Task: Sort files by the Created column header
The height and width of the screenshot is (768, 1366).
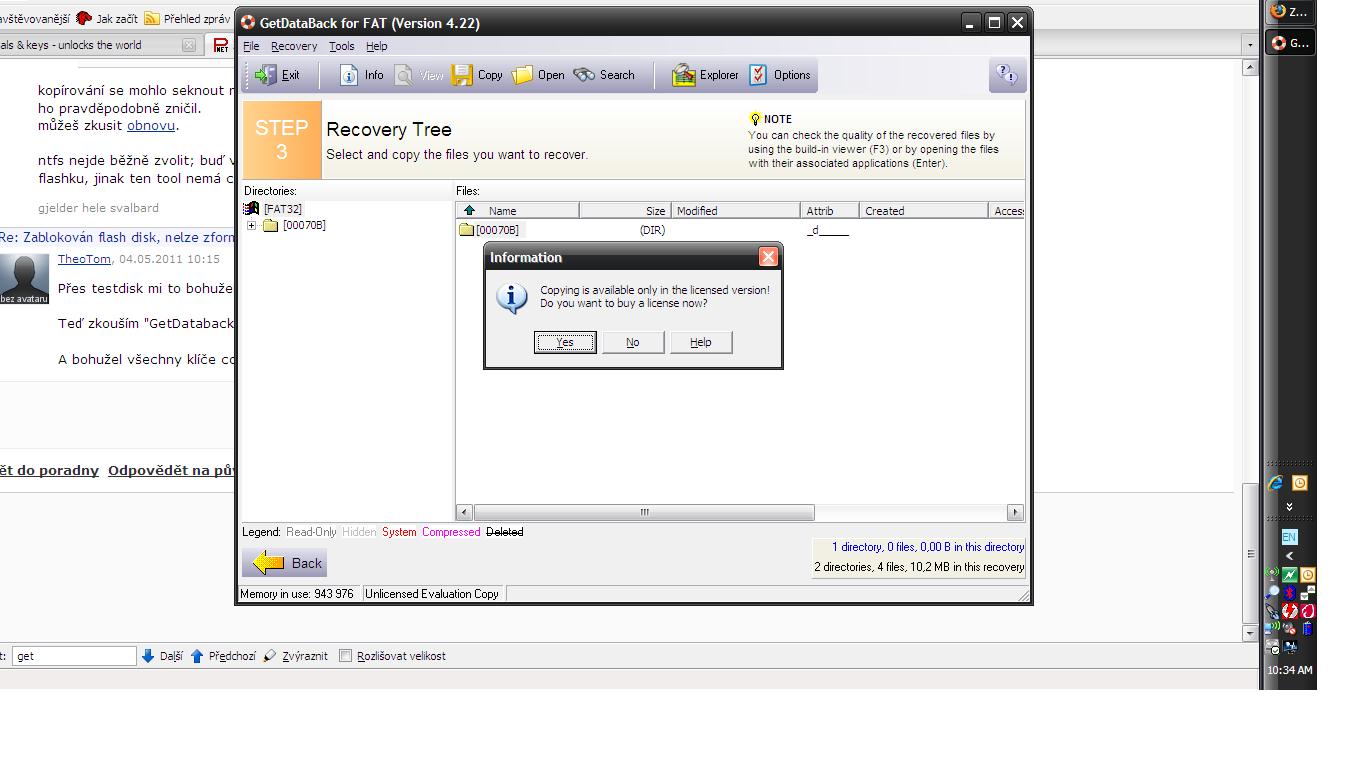Action: (924, 210)
